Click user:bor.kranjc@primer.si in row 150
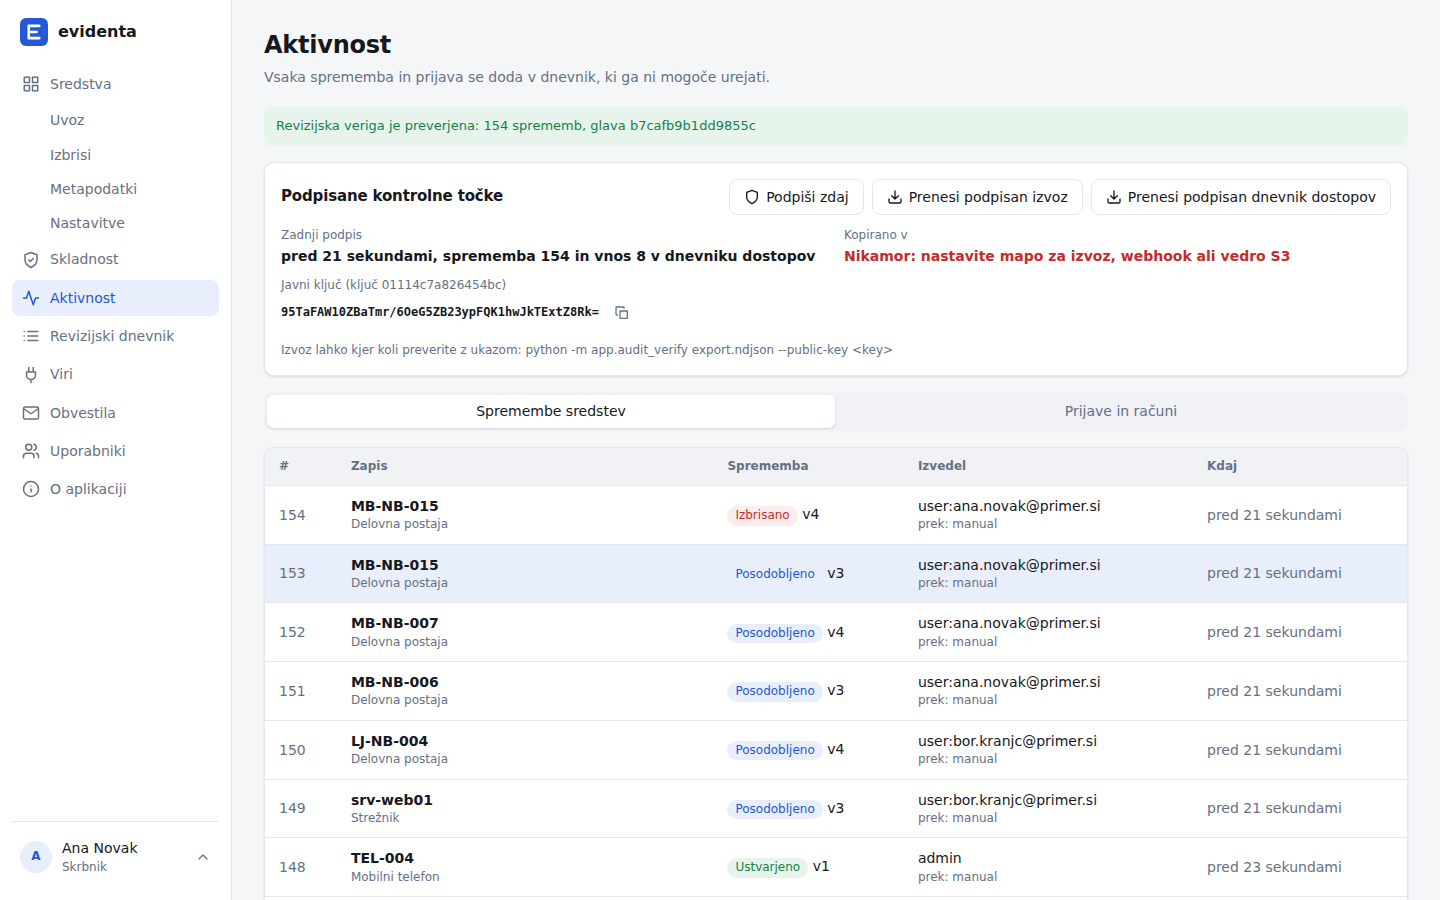 click(1007, 741)
